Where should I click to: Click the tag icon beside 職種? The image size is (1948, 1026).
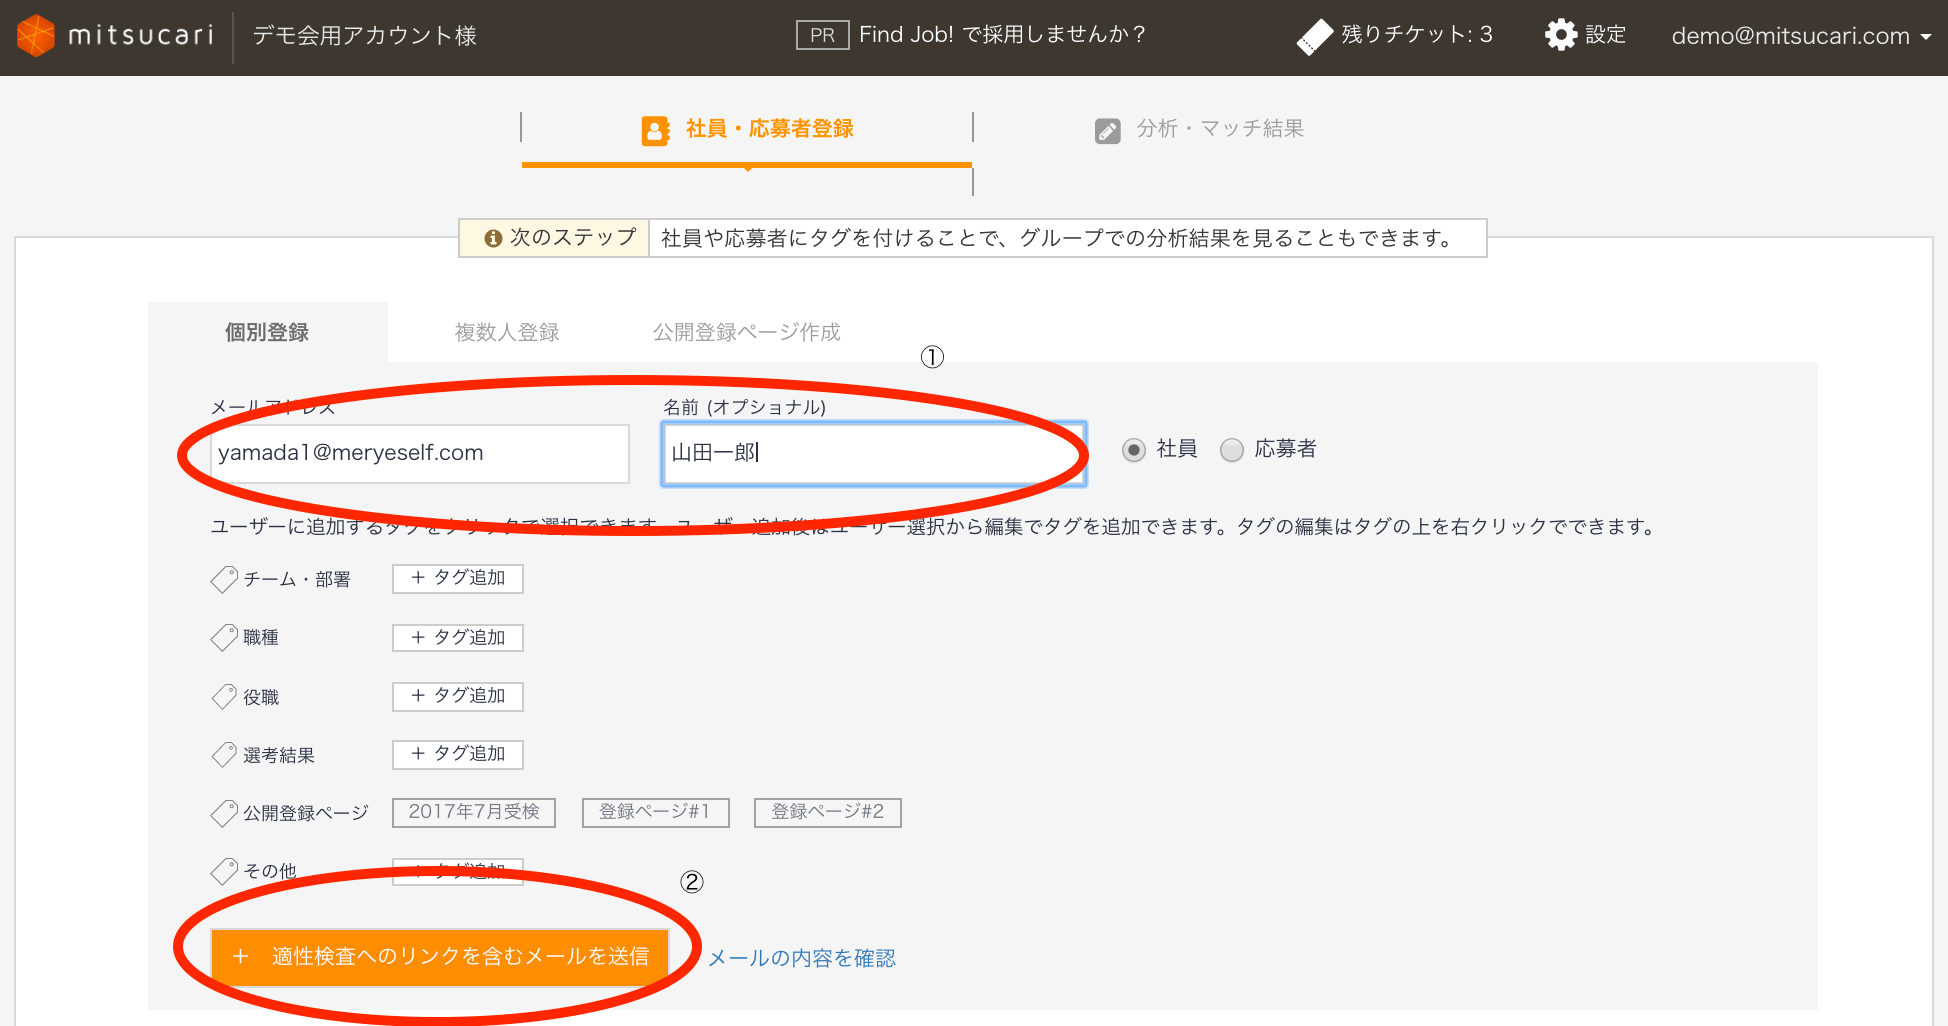(224, 637)
